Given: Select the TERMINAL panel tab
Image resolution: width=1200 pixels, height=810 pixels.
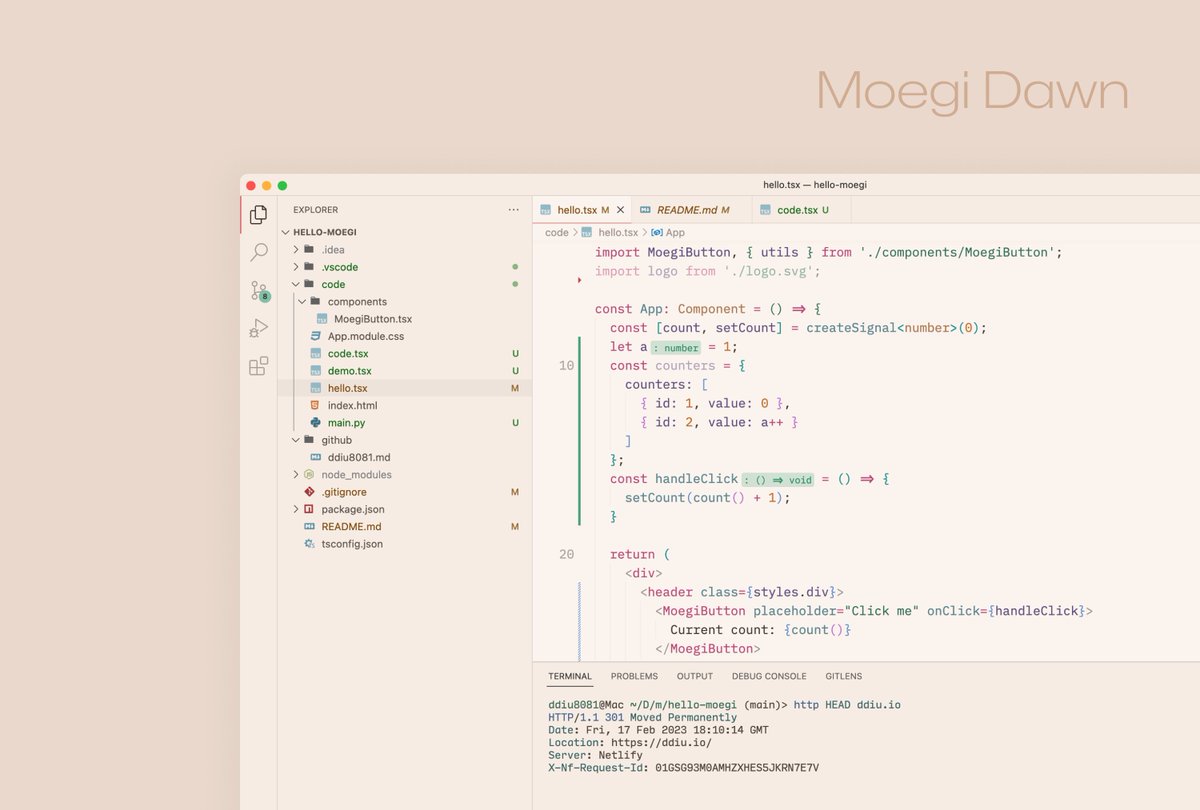Looking at the screenshot, I should [x=570, y=676].
